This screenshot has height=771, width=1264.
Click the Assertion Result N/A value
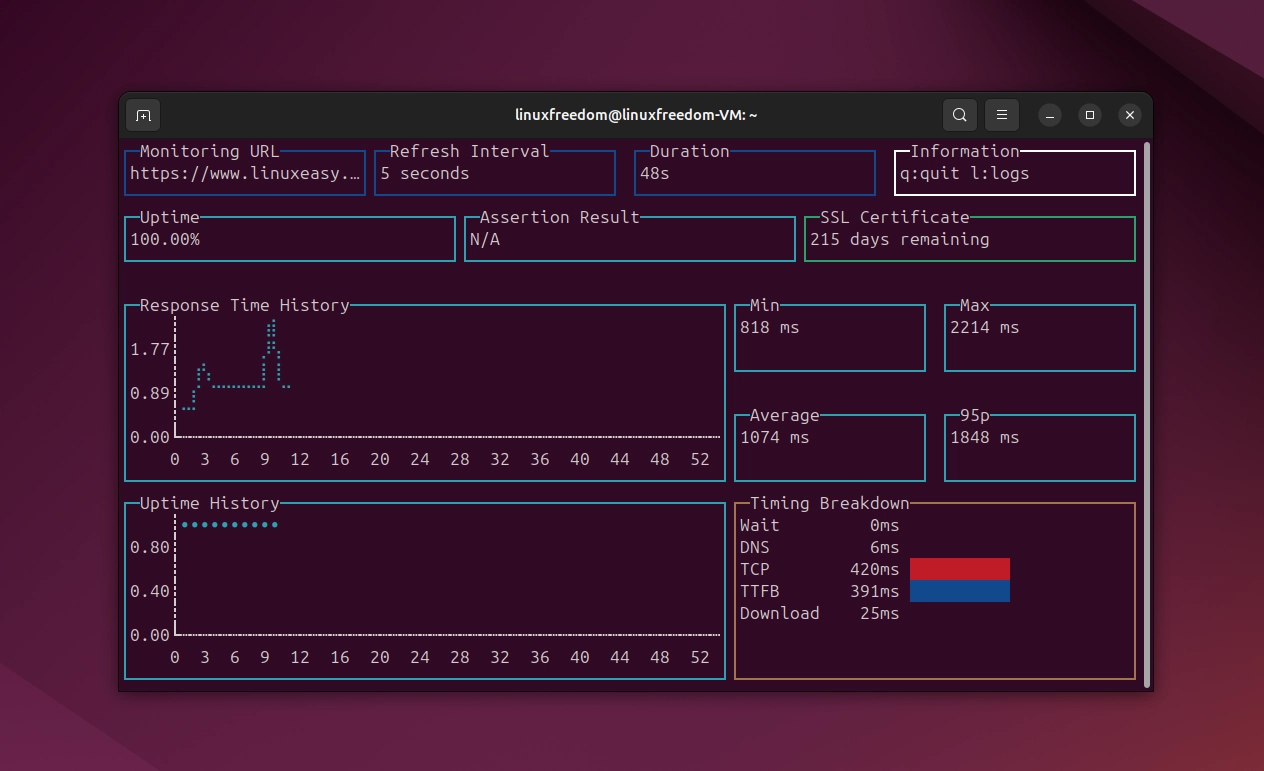point(484,240)
